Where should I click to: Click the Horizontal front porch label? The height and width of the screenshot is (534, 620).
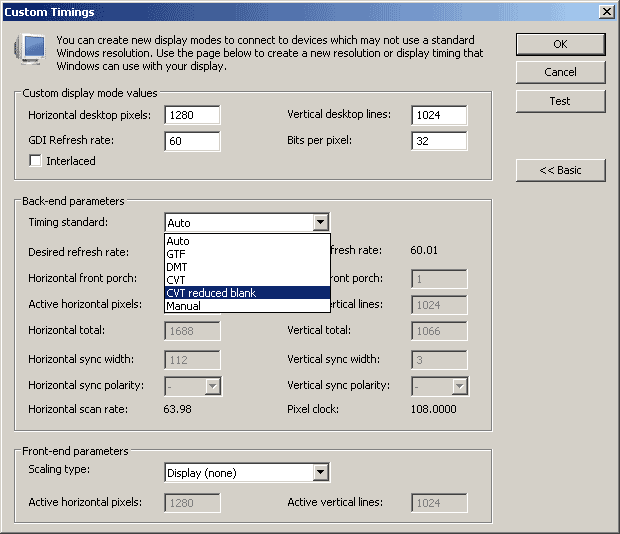point(82,278)
